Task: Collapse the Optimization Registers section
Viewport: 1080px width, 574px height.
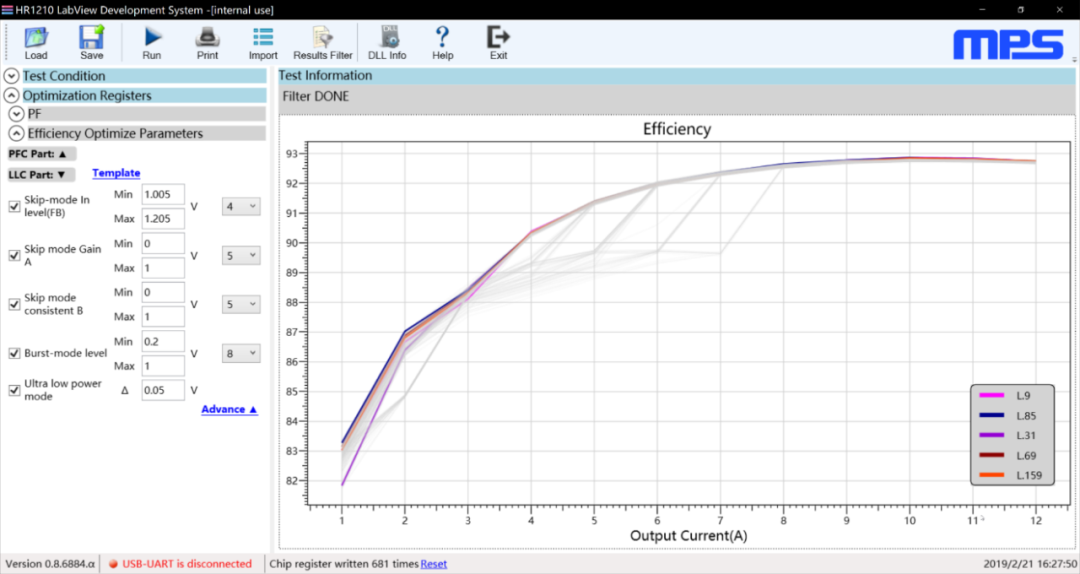Action: 12,96
